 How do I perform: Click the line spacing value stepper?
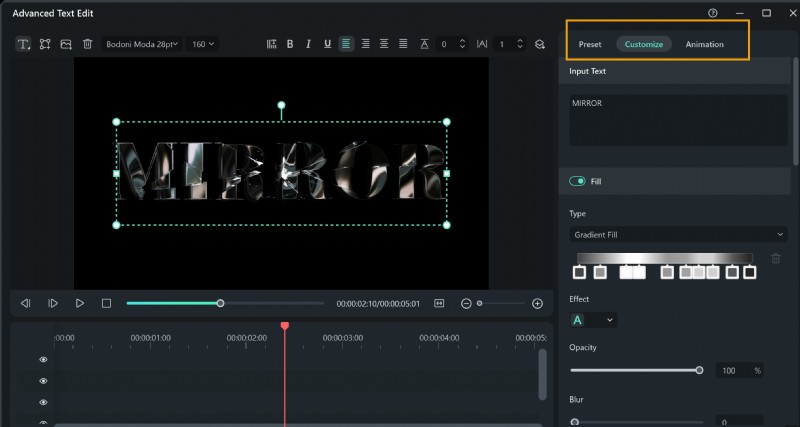pos(462,44)
